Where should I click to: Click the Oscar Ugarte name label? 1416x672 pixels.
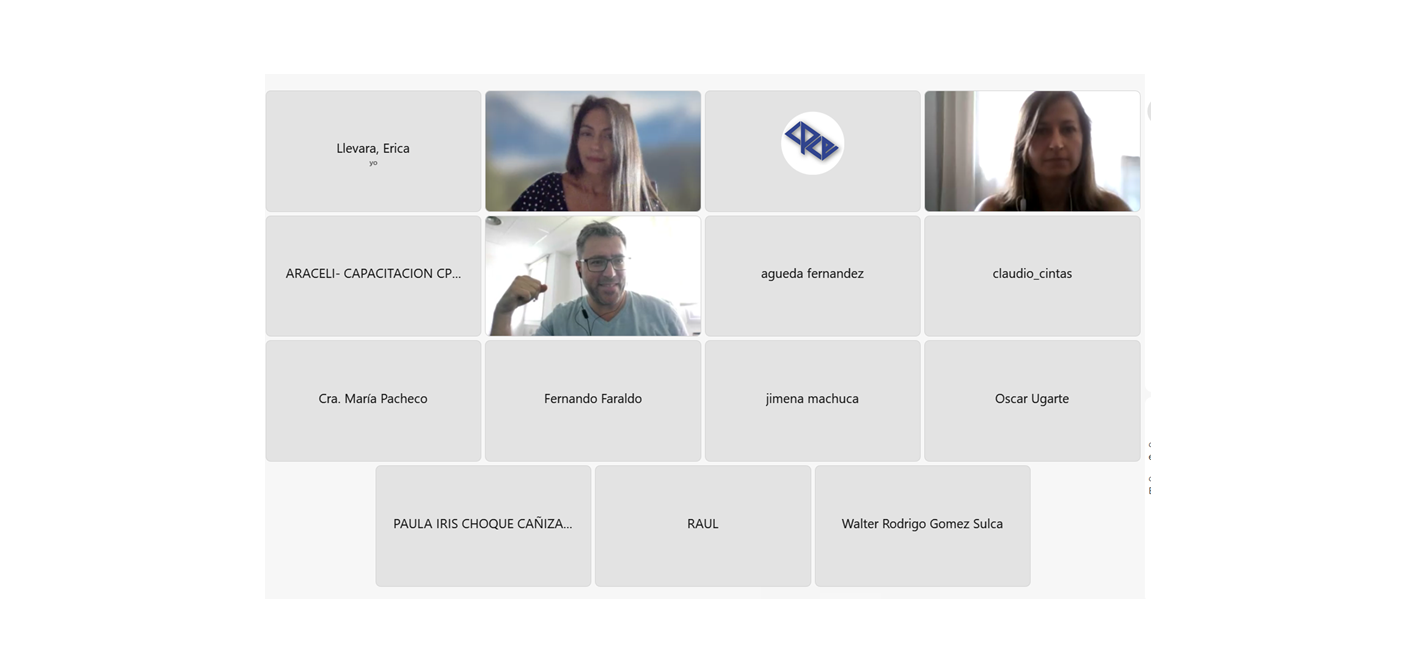[1032, 398]
